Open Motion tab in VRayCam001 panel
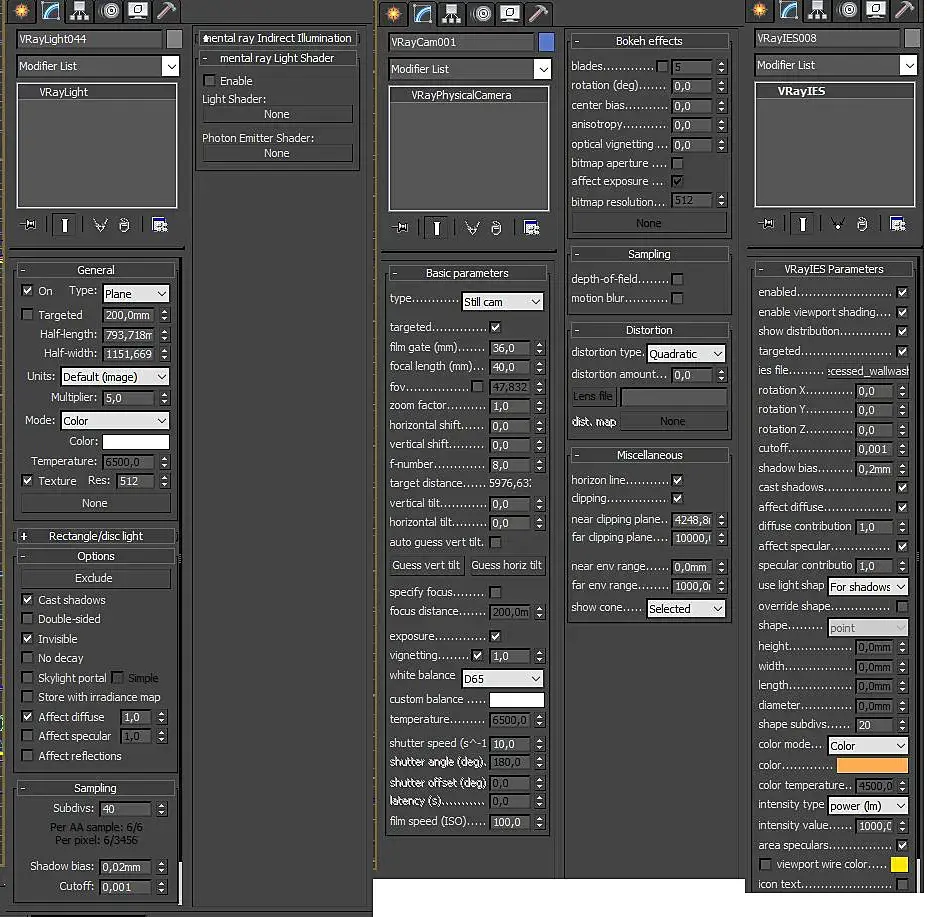 click(x=482, y=13)
